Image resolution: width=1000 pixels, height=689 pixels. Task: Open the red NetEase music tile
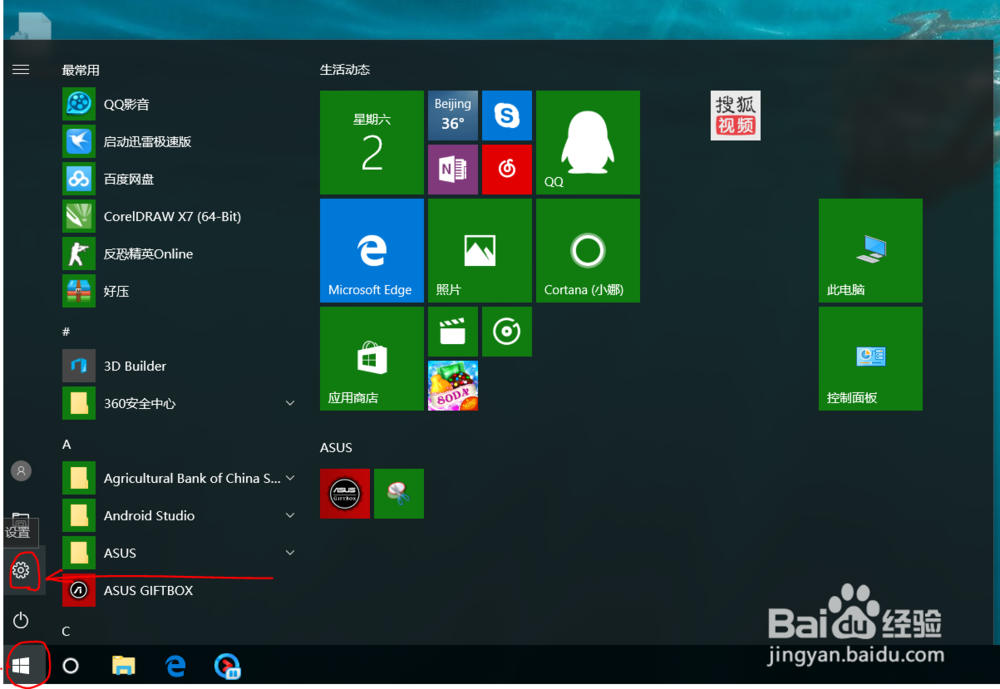coord(507,170)
